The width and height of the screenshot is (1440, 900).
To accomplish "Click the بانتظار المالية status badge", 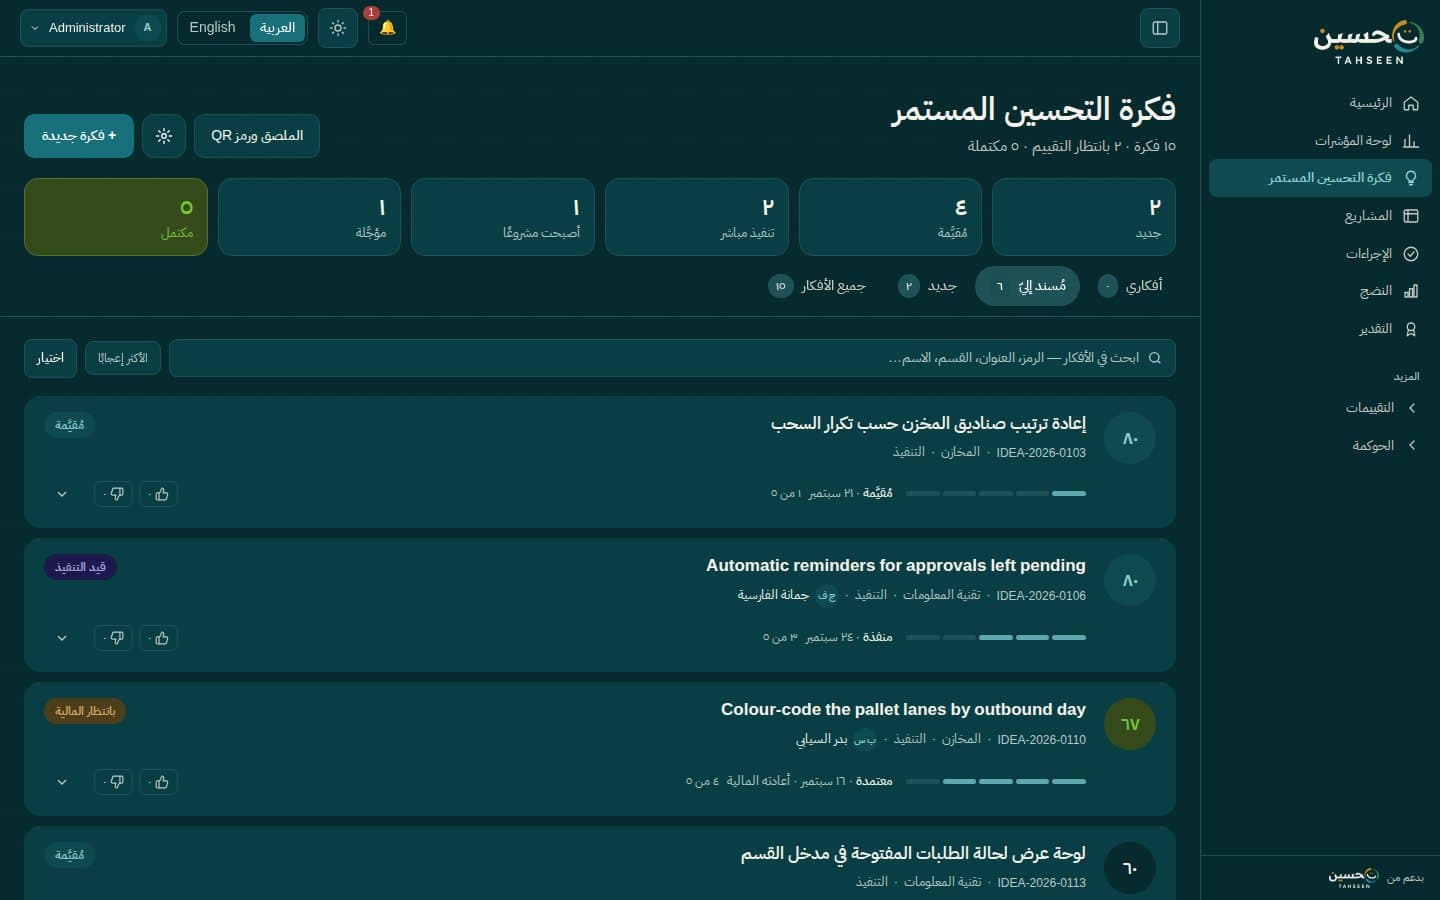I will (x=85, y=711).
